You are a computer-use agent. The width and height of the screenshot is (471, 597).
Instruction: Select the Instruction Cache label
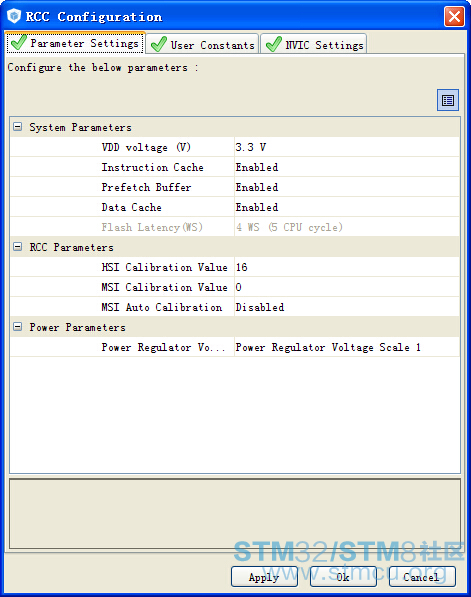coord(152,167)
